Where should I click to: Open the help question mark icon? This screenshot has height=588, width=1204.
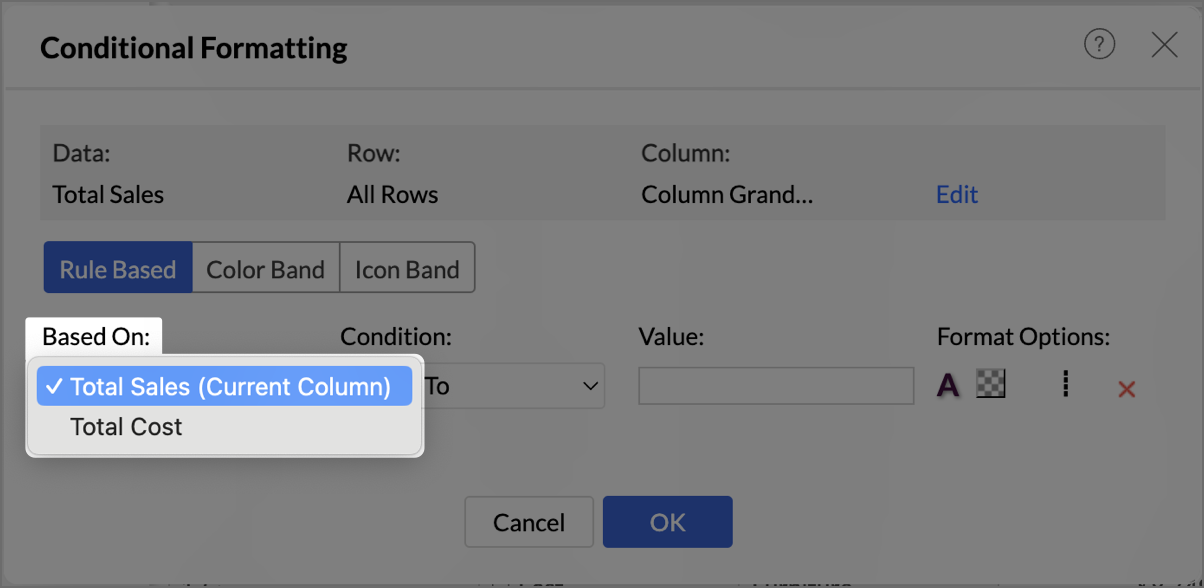(1099, 44)
